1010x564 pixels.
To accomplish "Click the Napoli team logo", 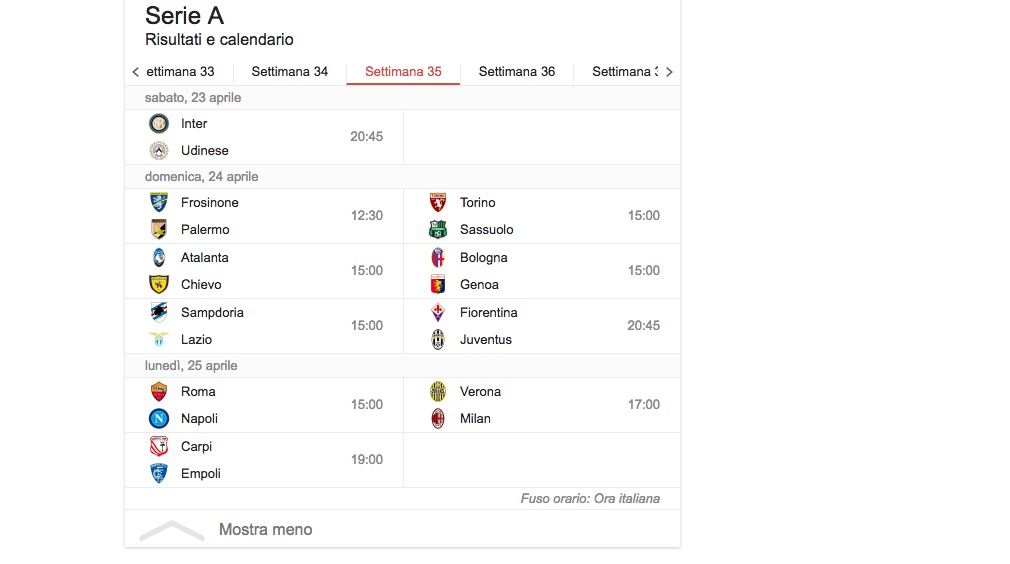I will click(x=158, y=418).
